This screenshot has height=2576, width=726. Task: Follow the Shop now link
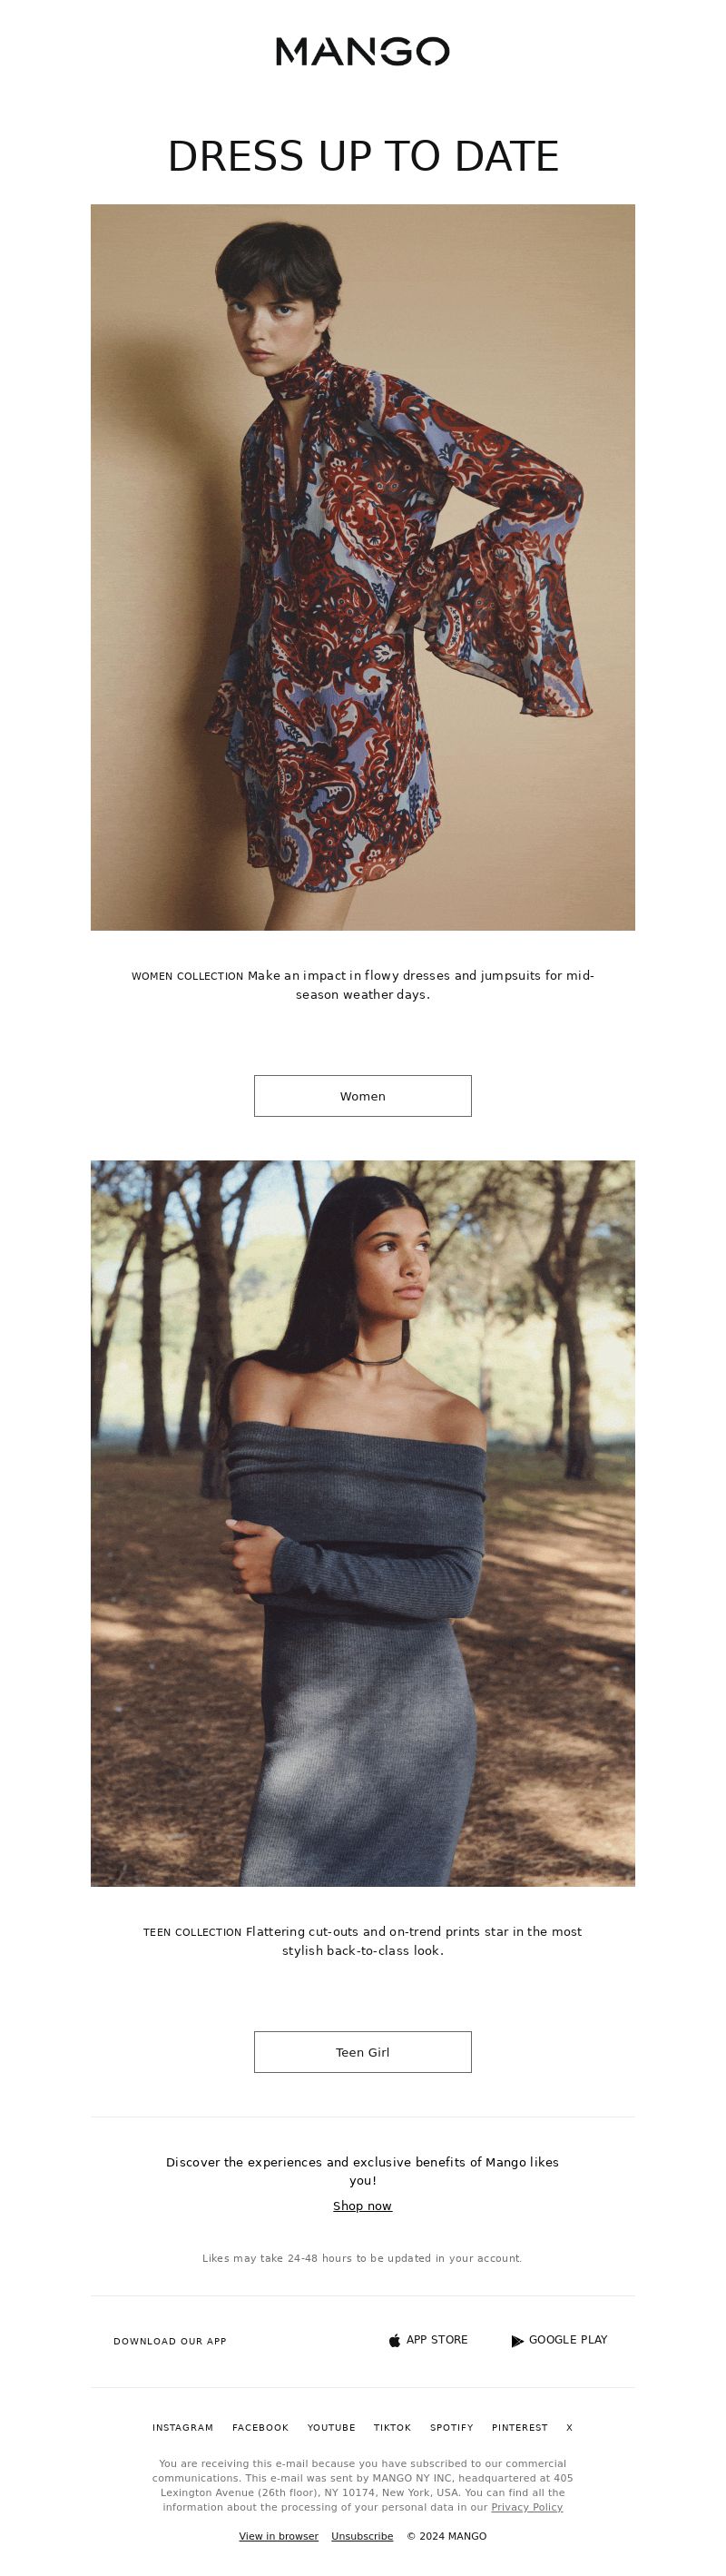click(363, 2206)
